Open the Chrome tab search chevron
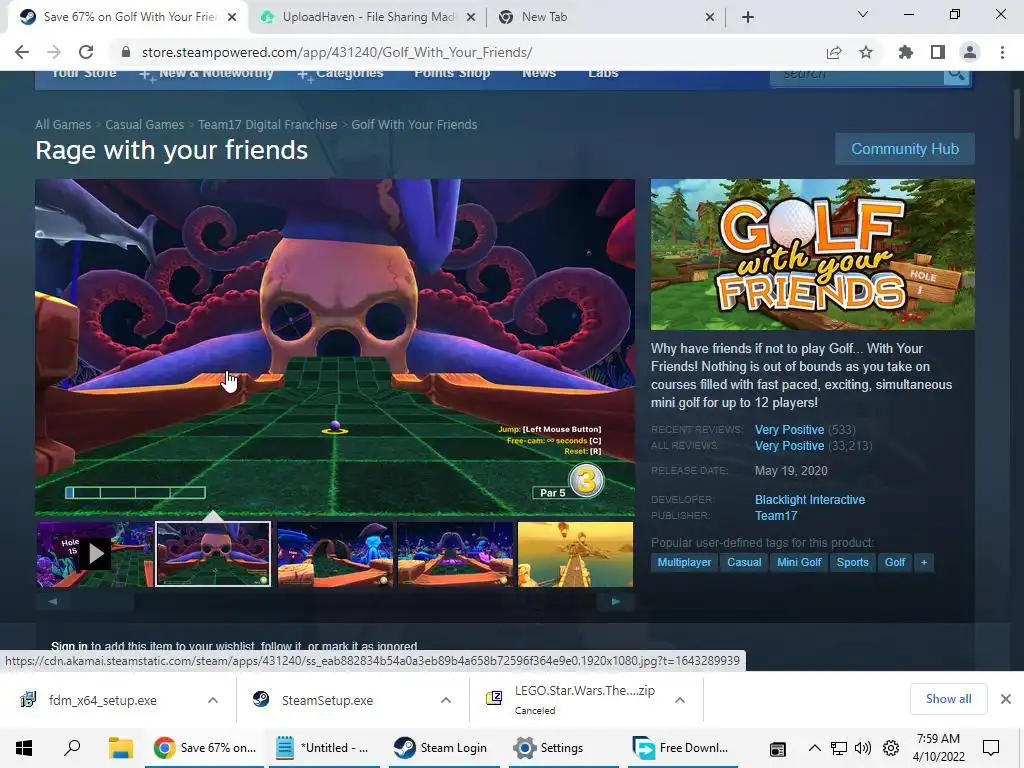1024x768 pixels. click(863, 15)
